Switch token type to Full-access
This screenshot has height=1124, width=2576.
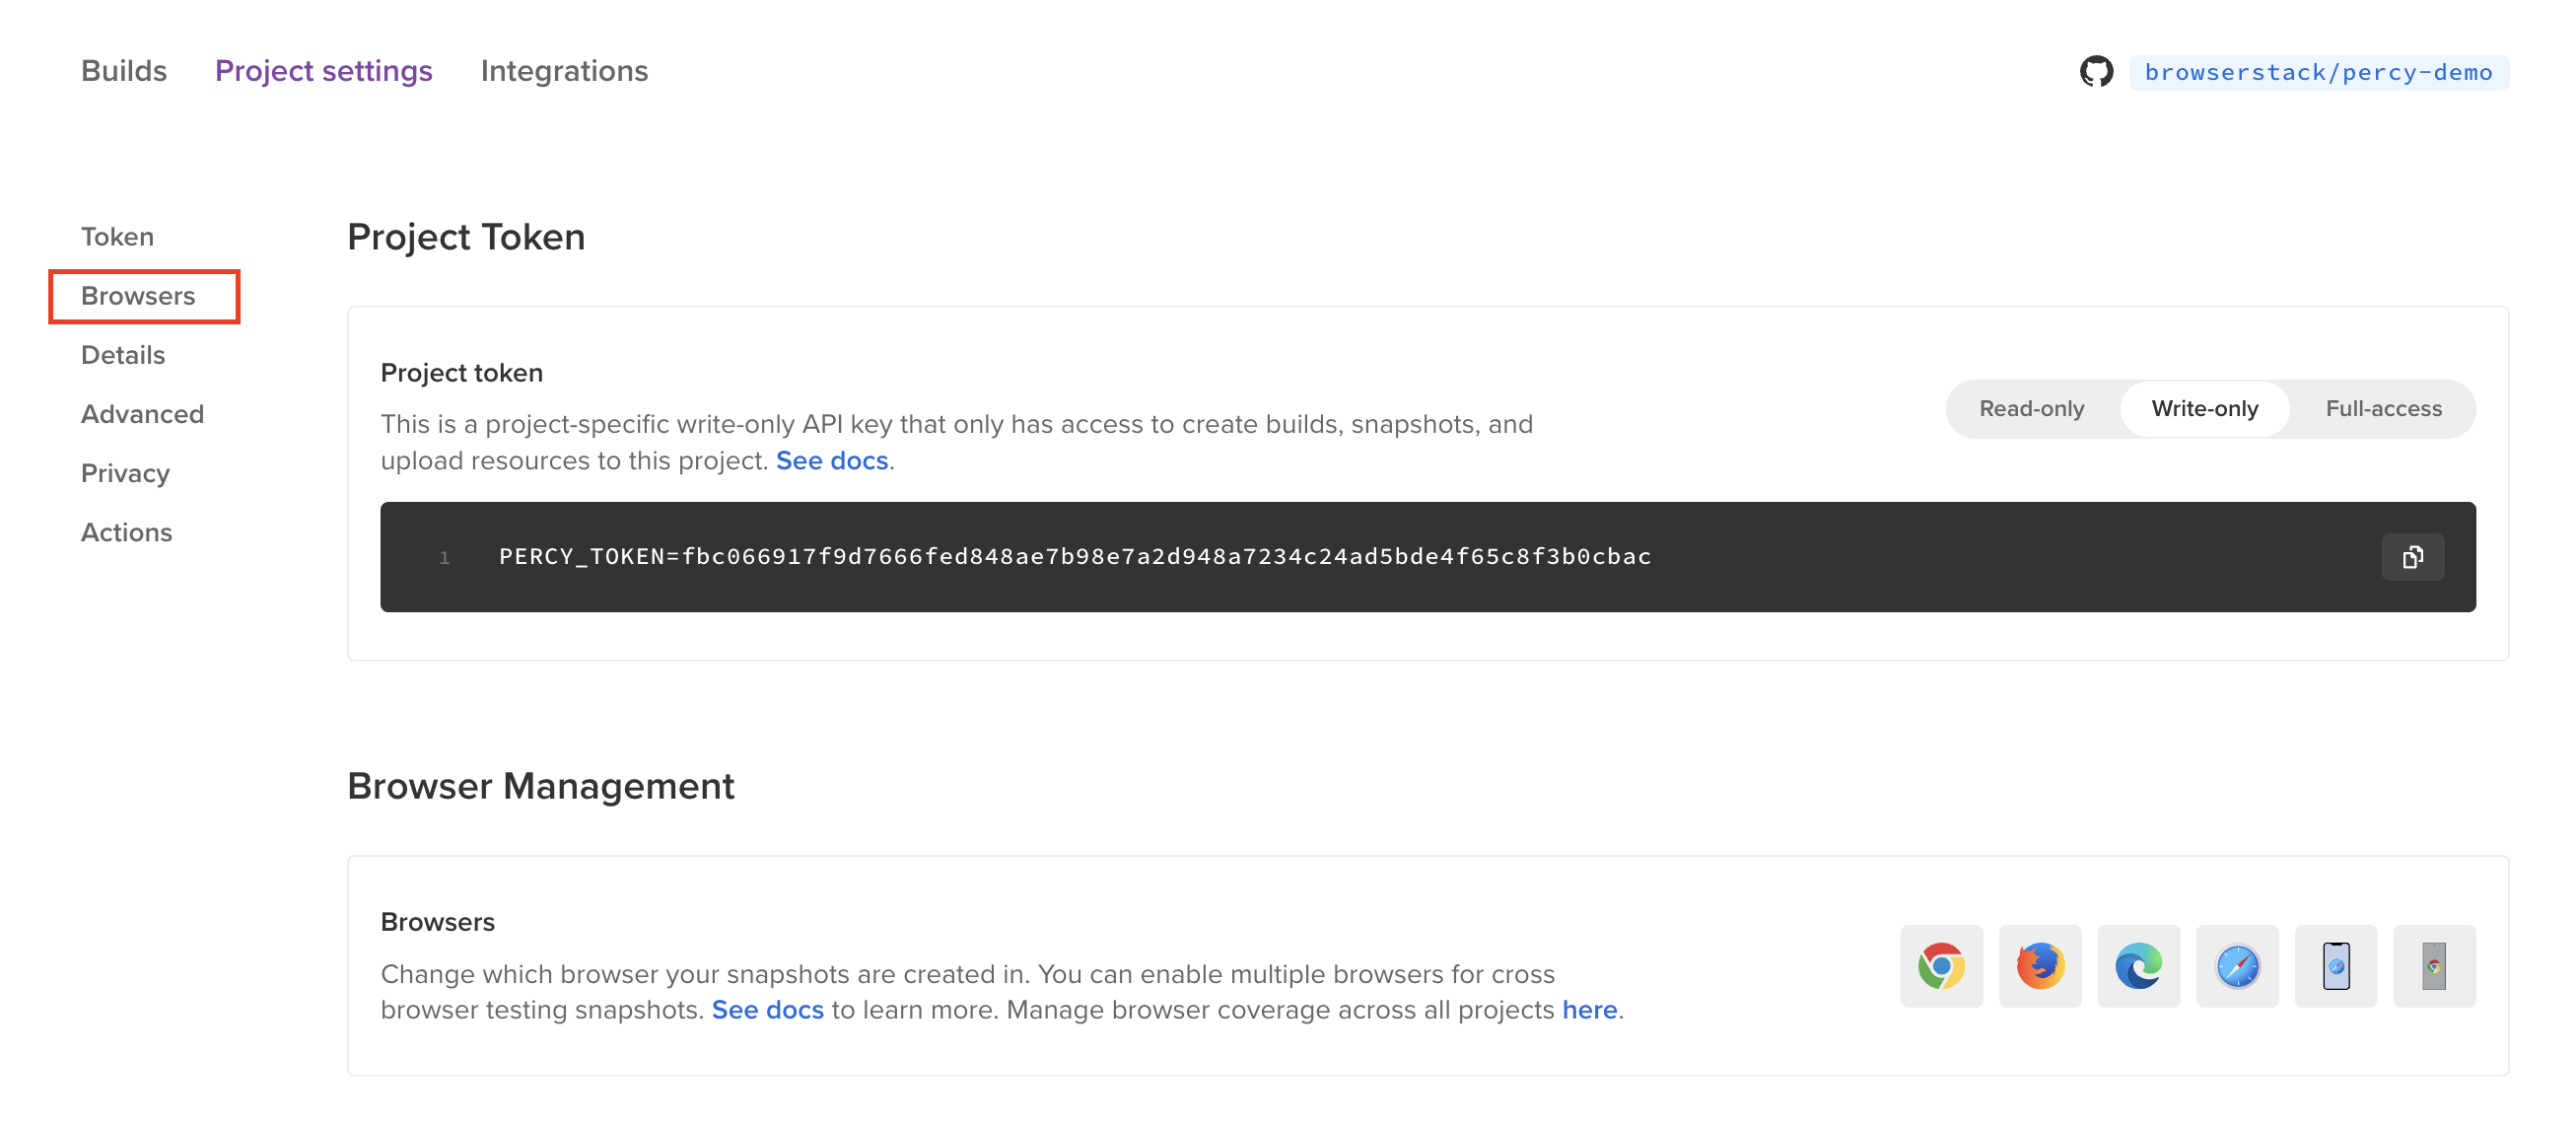pyautogui.click(x=2383, y=408)
